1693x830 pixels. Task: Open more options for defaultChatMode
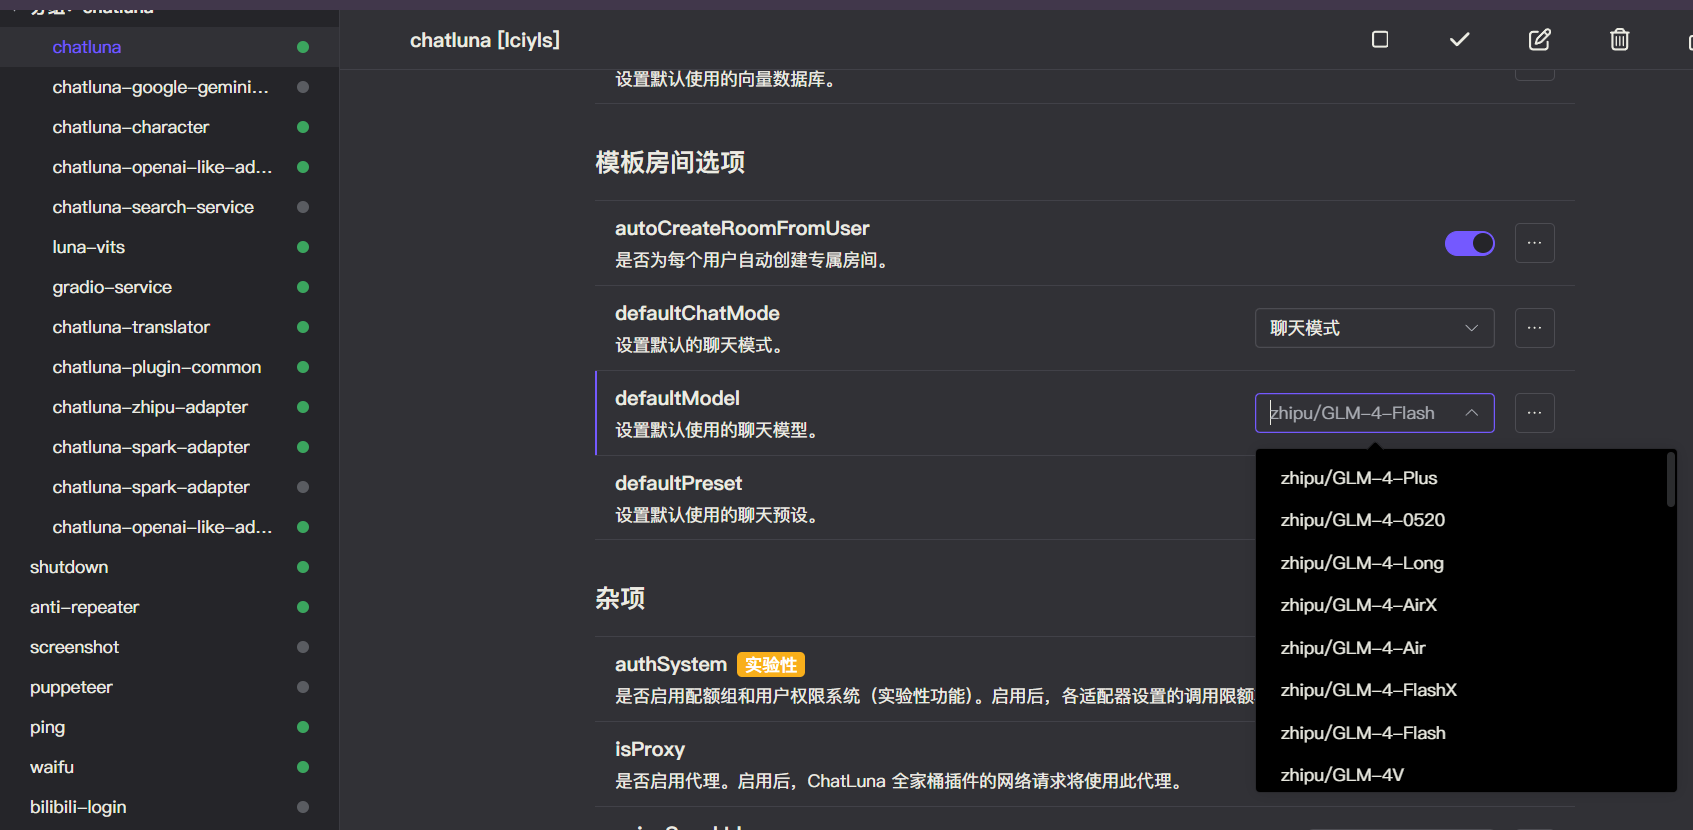pos(1535,328)
